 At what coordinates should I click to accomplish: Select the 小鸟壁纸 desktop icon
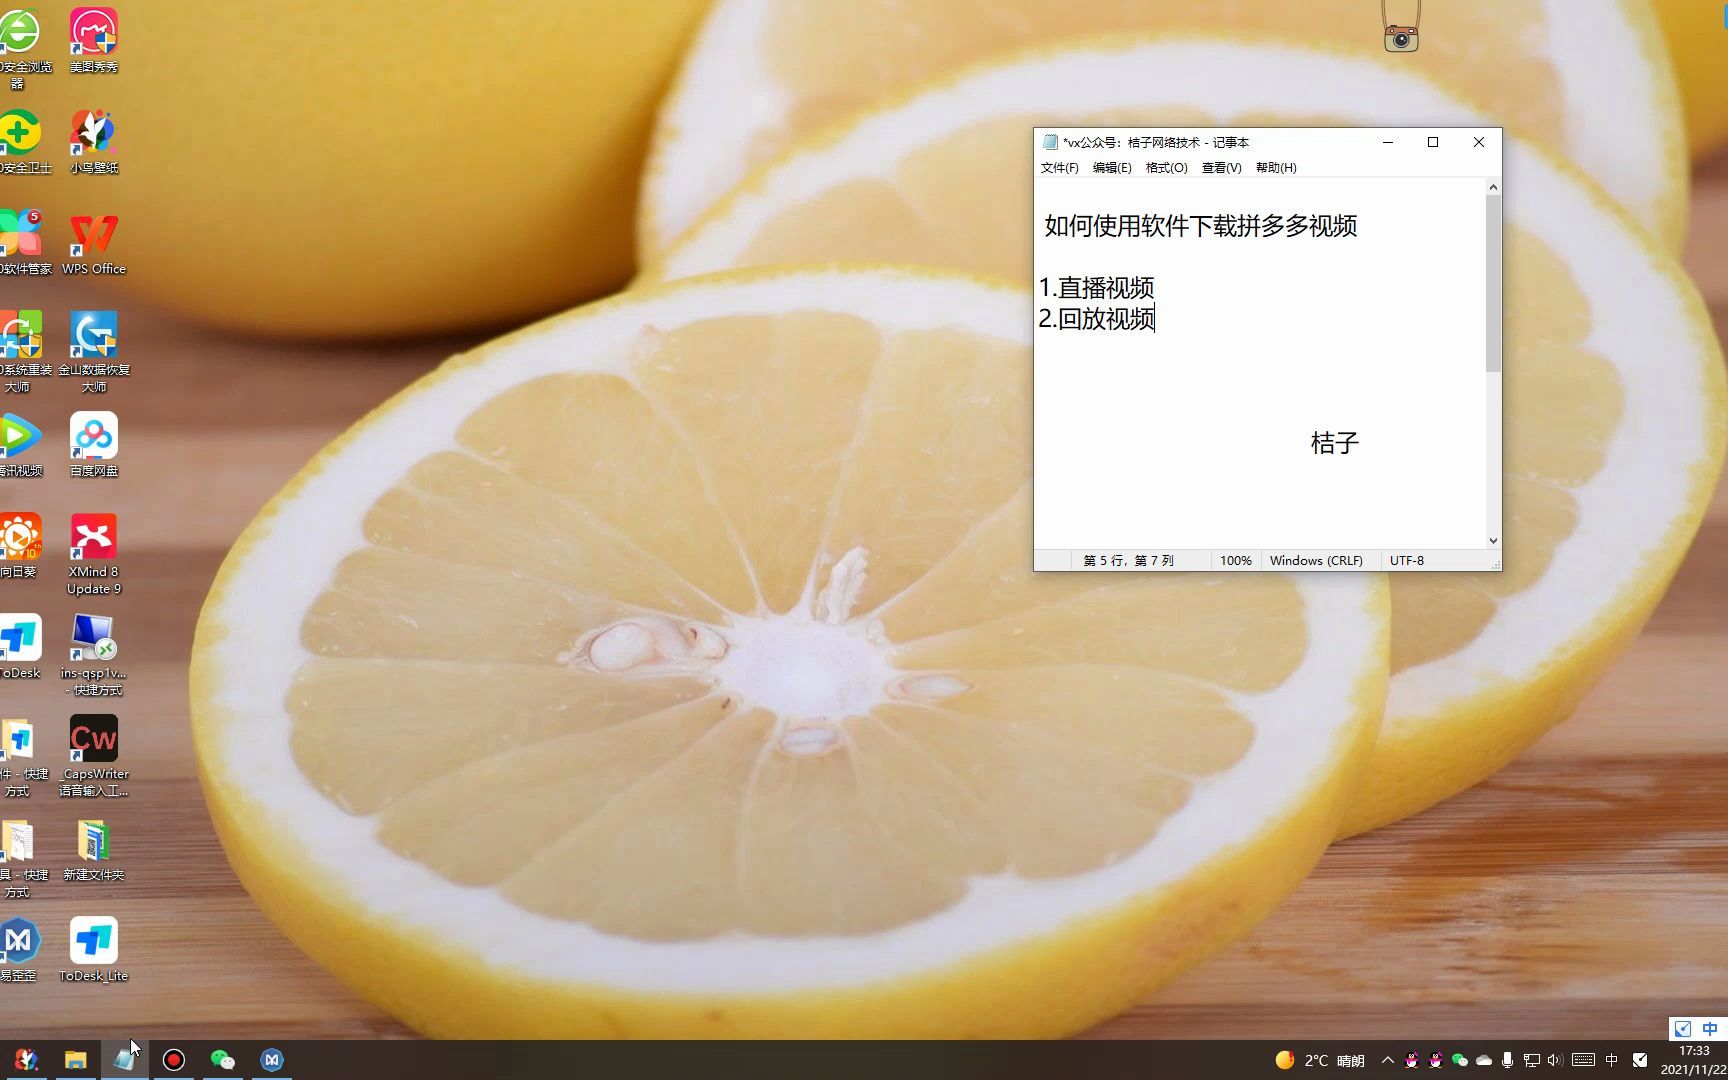pyautogui.click(x=94, y=142)
